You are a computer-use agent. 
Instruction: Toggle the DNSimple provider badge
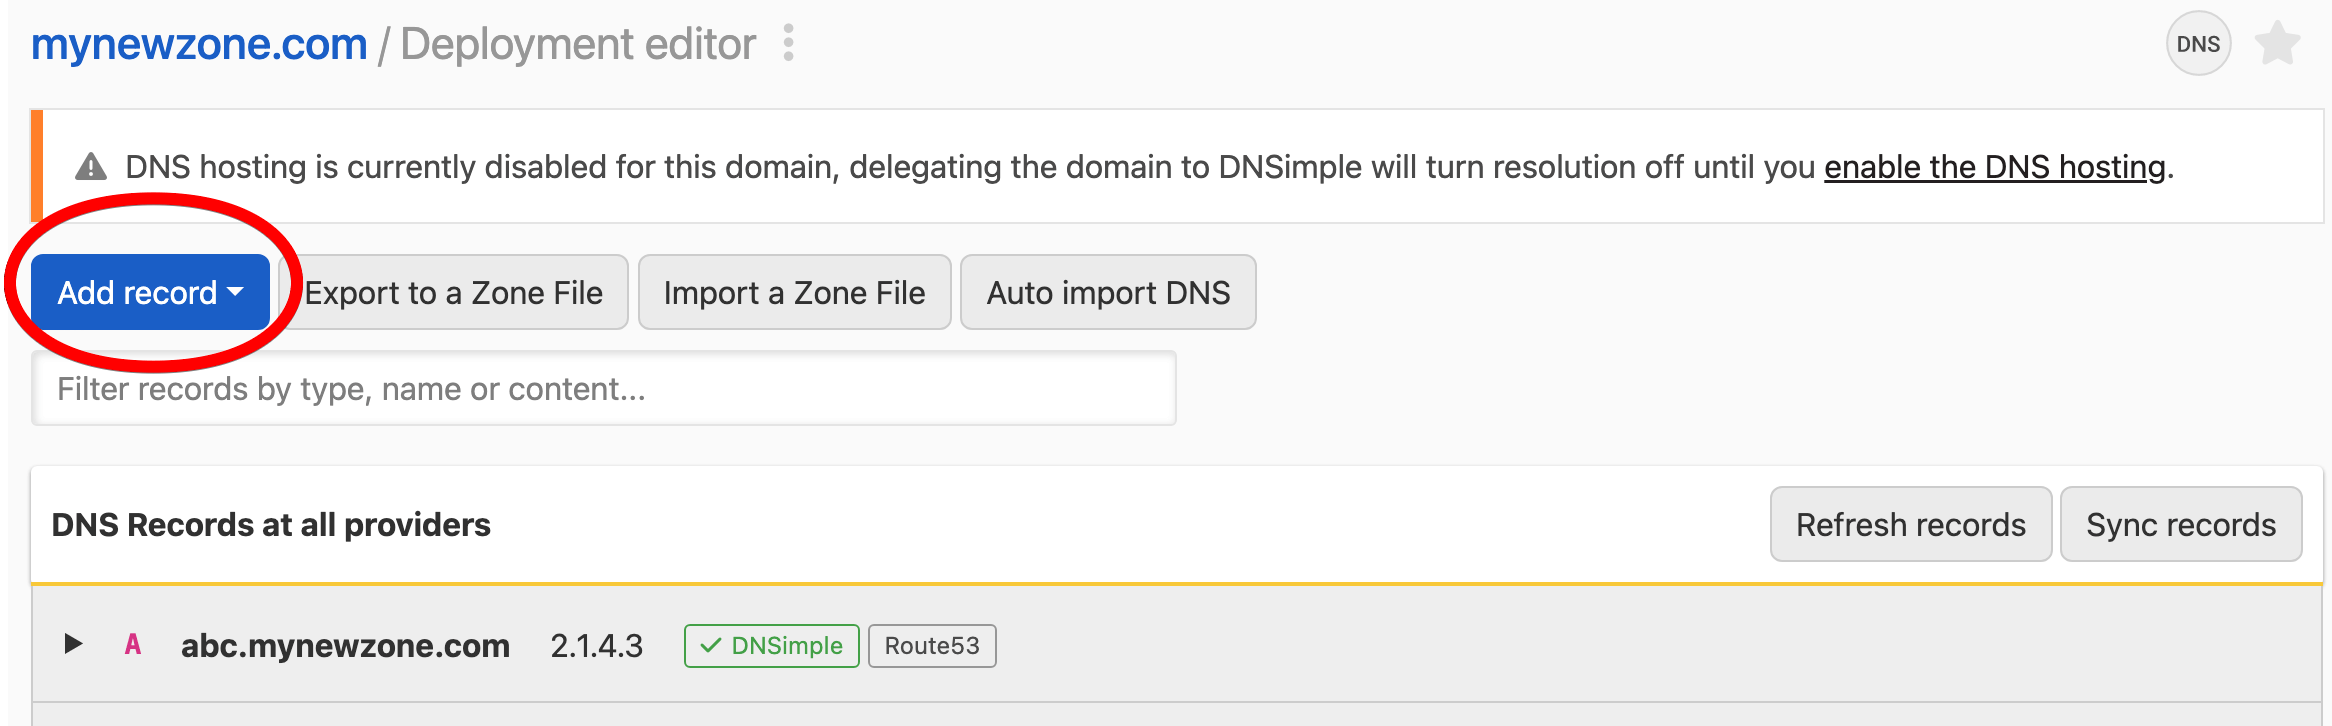click(x=771, y=646)
